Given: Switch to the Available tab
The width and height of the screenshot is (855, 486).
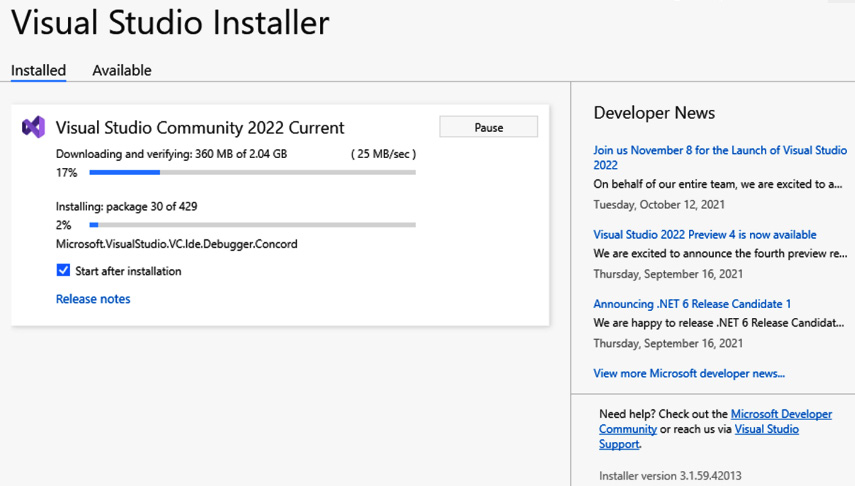Looking at the screenshot, I should click(122, 70).
